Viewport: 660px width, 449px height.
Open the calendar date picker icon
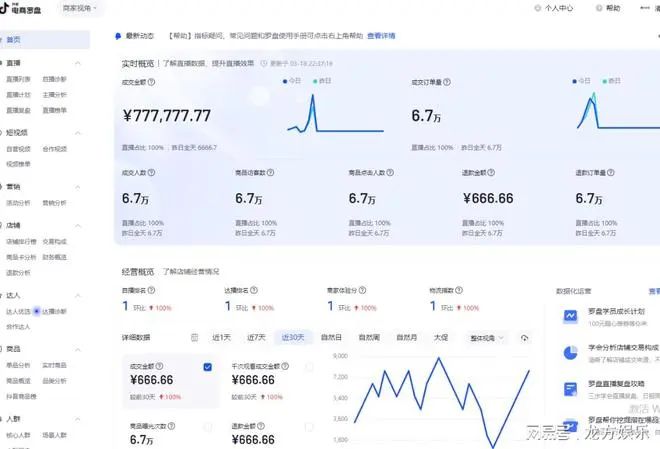tap(194, 337)
